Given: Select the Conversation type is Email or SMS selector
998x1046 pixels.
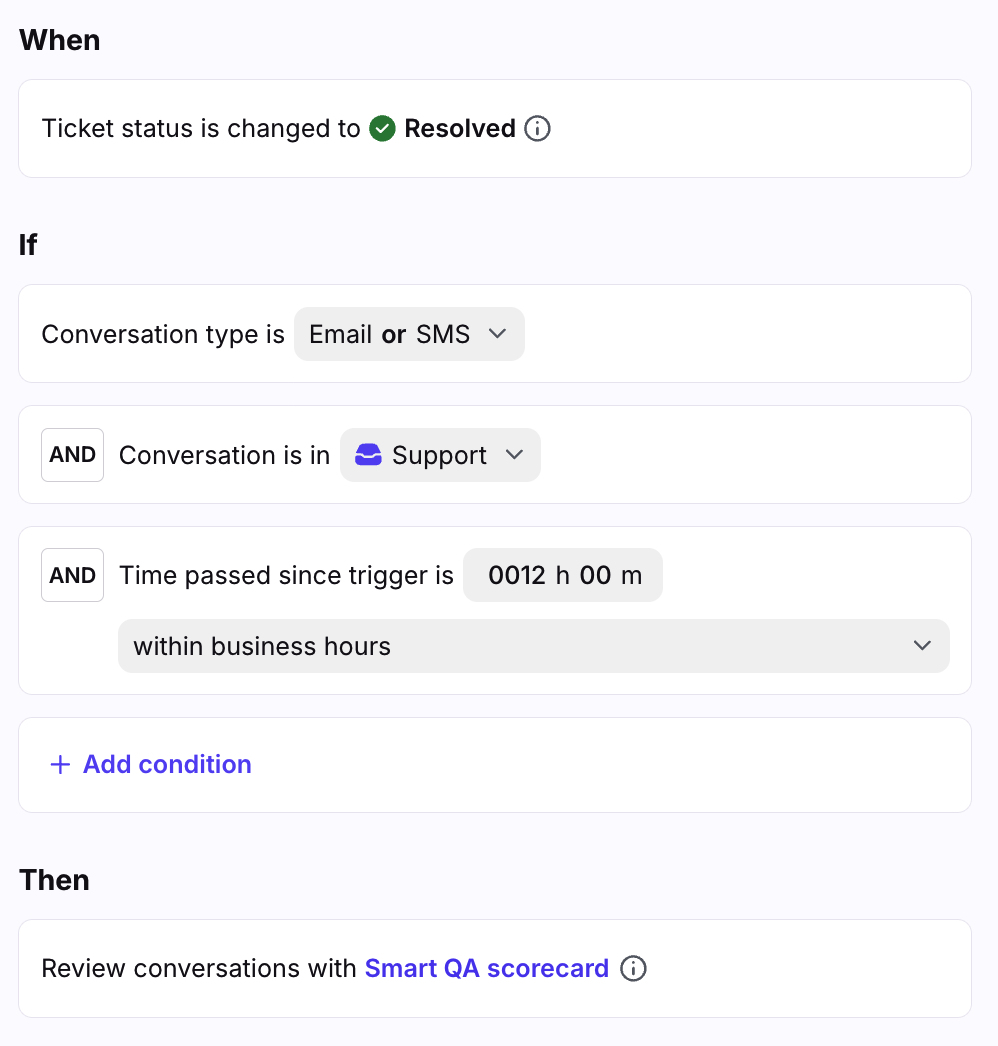Looking at the screenshot, I should 410,334.
